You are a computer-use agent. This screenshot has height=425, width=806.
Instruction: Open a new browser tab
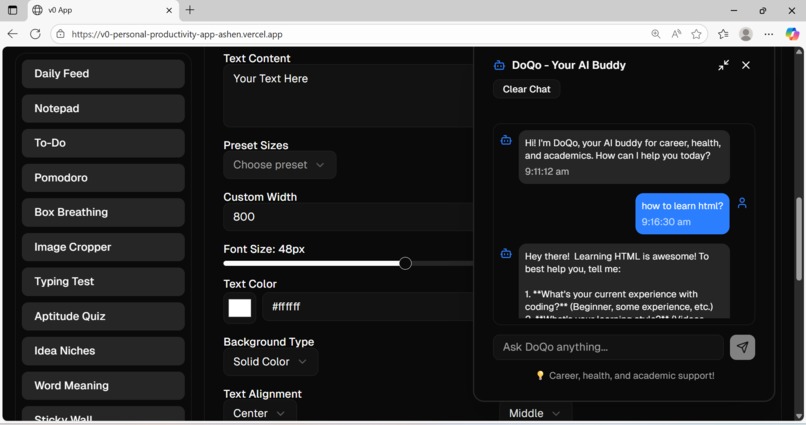190,10
